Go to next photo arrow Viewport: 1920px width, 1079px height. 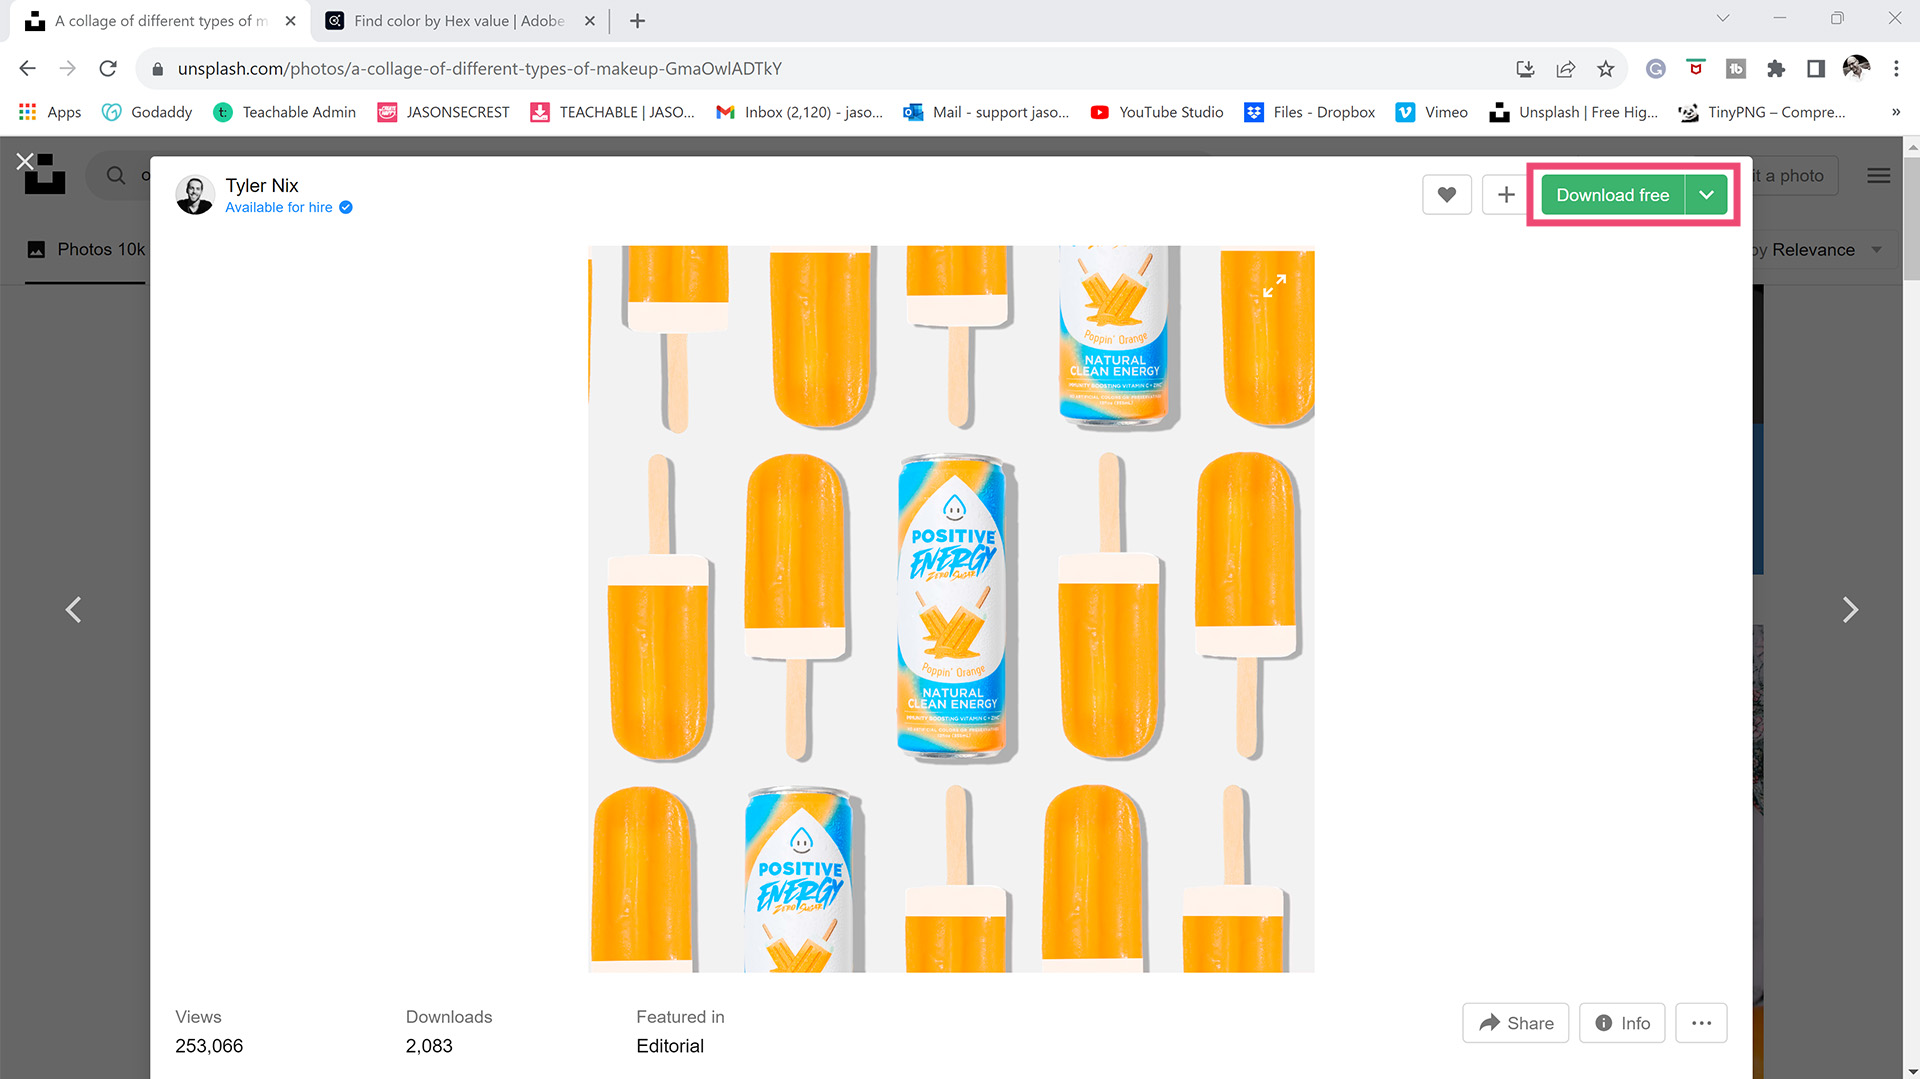pyautogui.click(x=1850, y=610)
